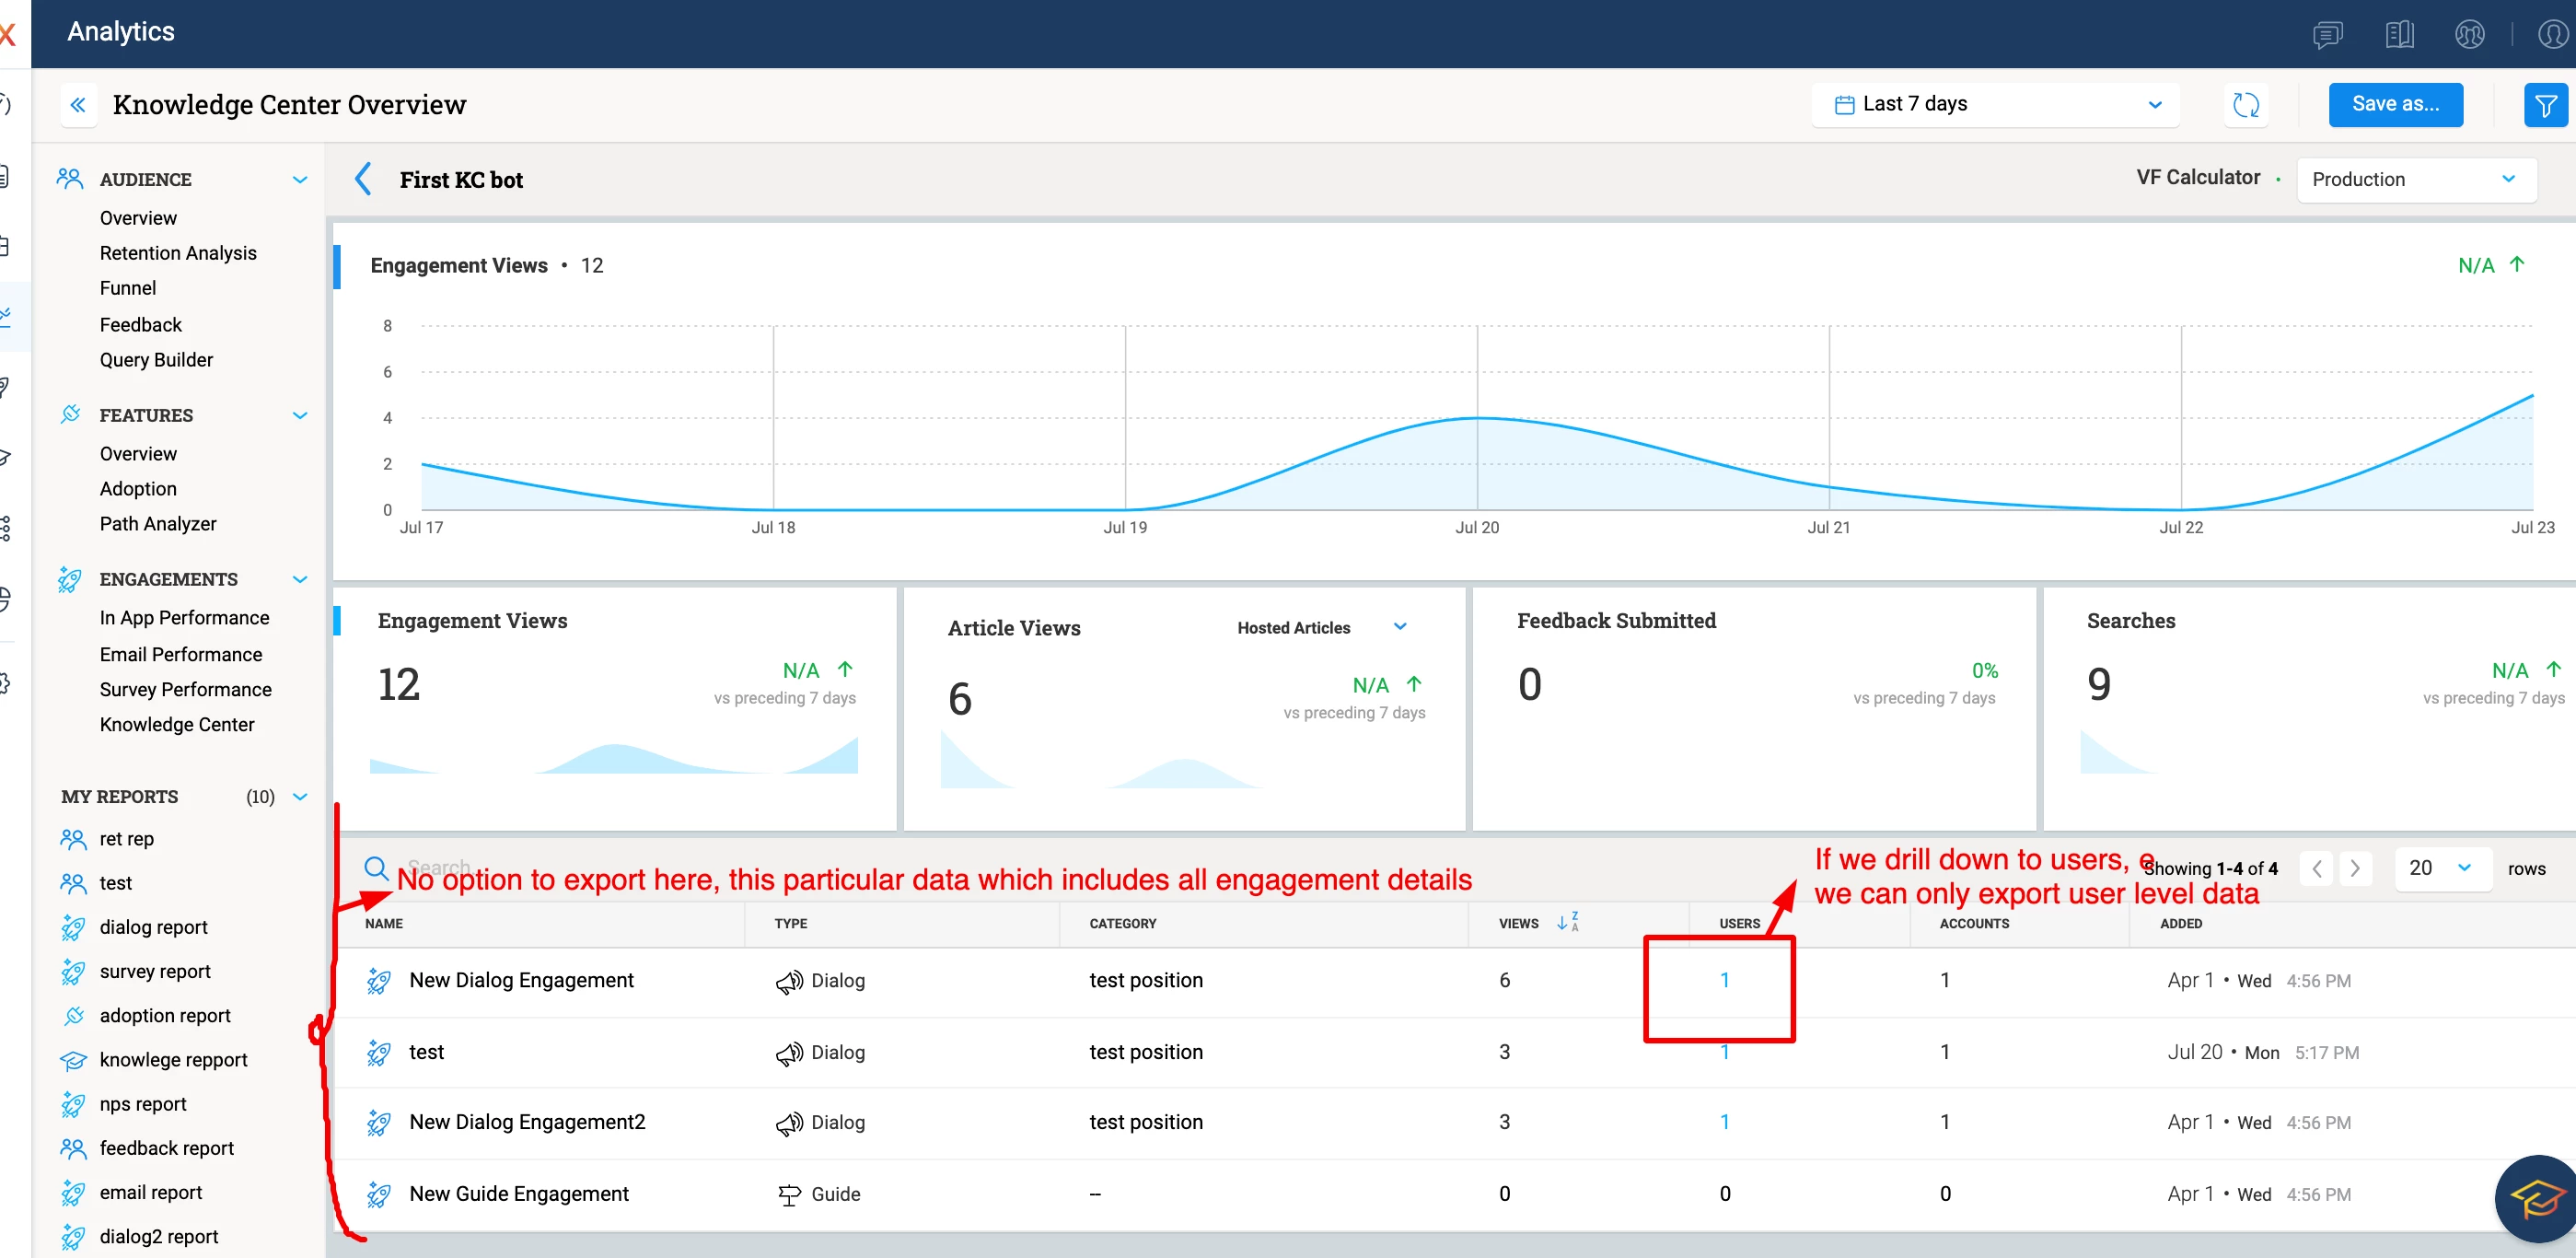Click rocket icon of New Dialog Engagement row
2576x1258 pixels.
pos(379,980)
